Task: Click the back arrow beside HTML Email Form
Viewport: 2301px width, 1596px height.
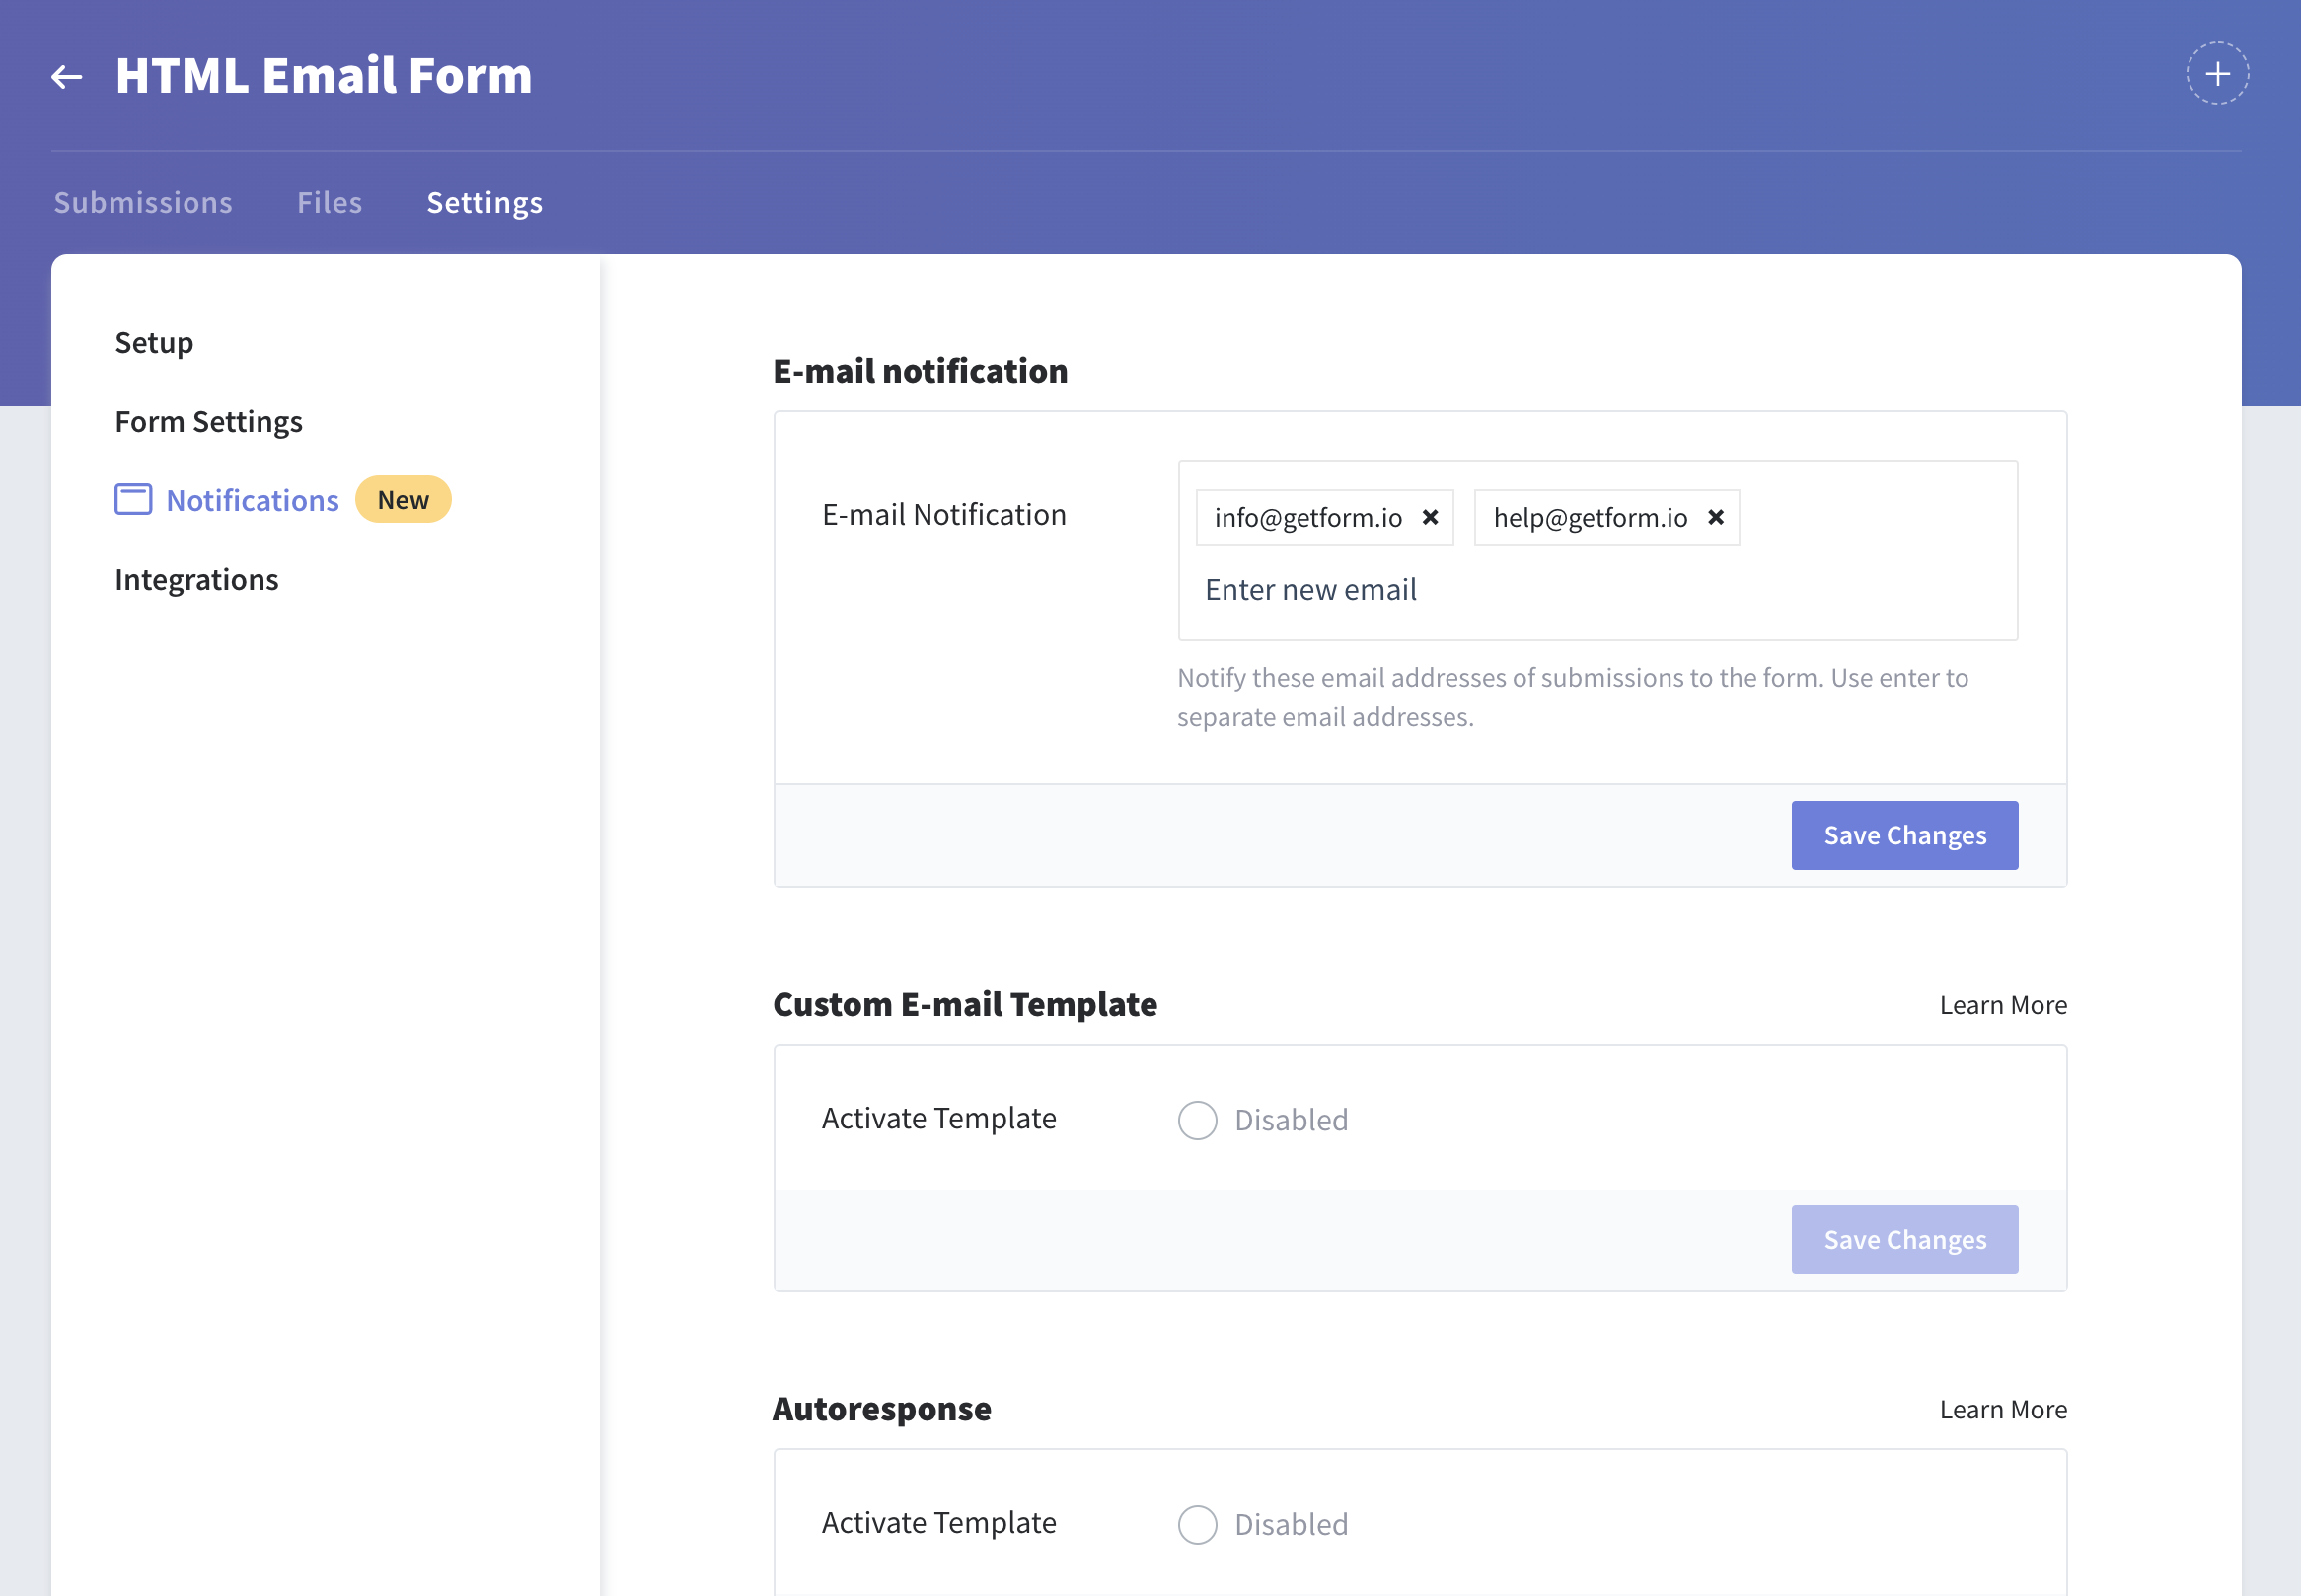Action: tap(66, 74)
